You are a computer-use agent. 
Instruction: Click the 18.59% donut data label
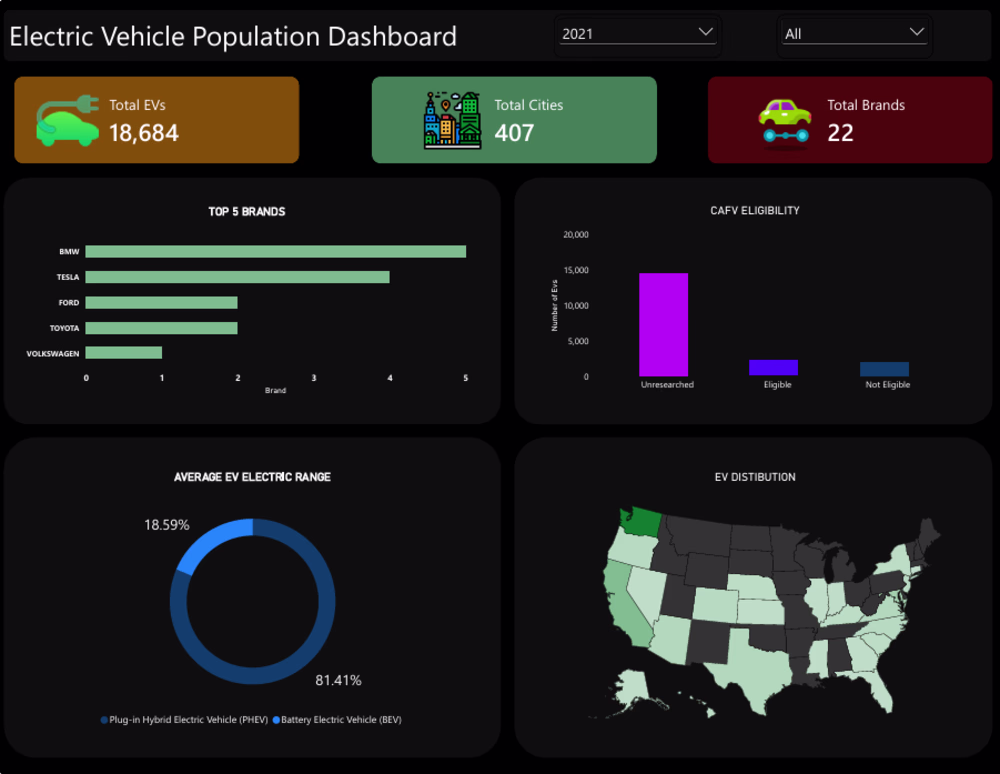[x=167, y=525]
